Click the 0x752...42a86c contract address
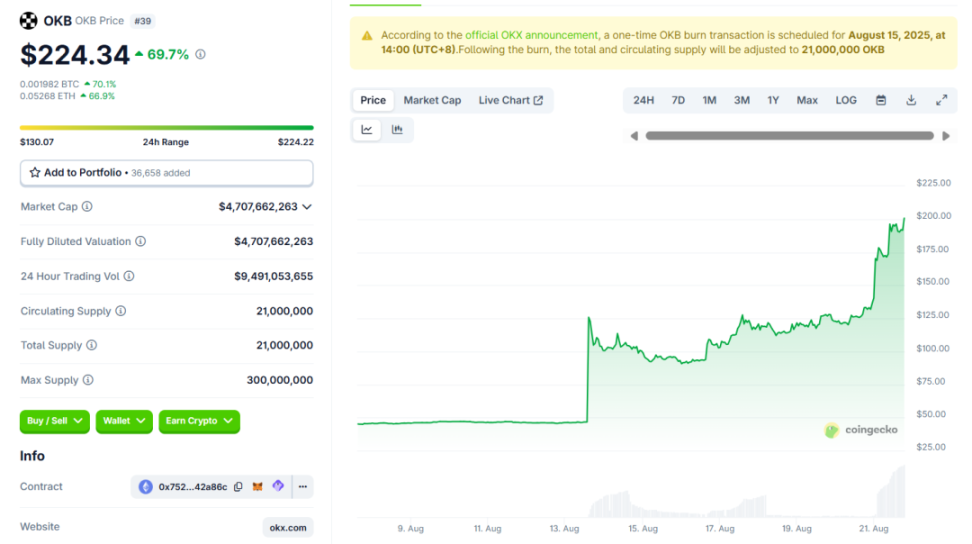This screenshot has width=972, height=544. [x=193, y=487]
